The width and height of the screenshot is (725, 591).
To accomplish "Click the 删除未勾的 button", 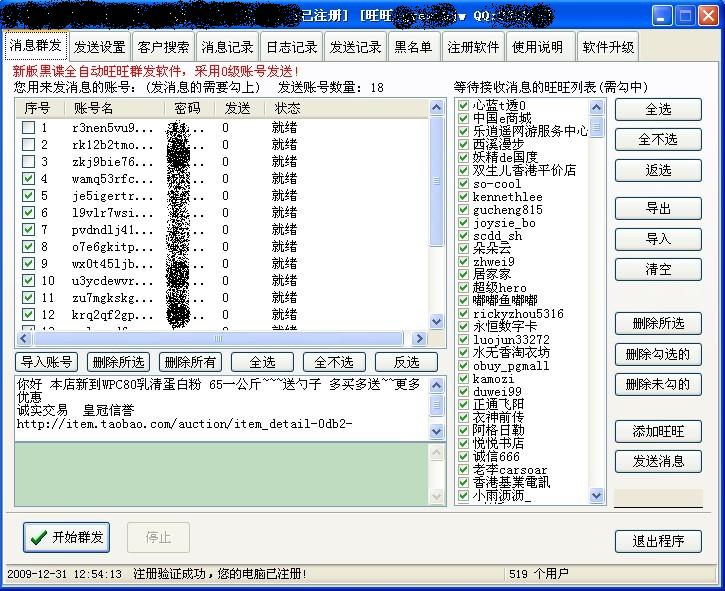I will tap(658, 384).
